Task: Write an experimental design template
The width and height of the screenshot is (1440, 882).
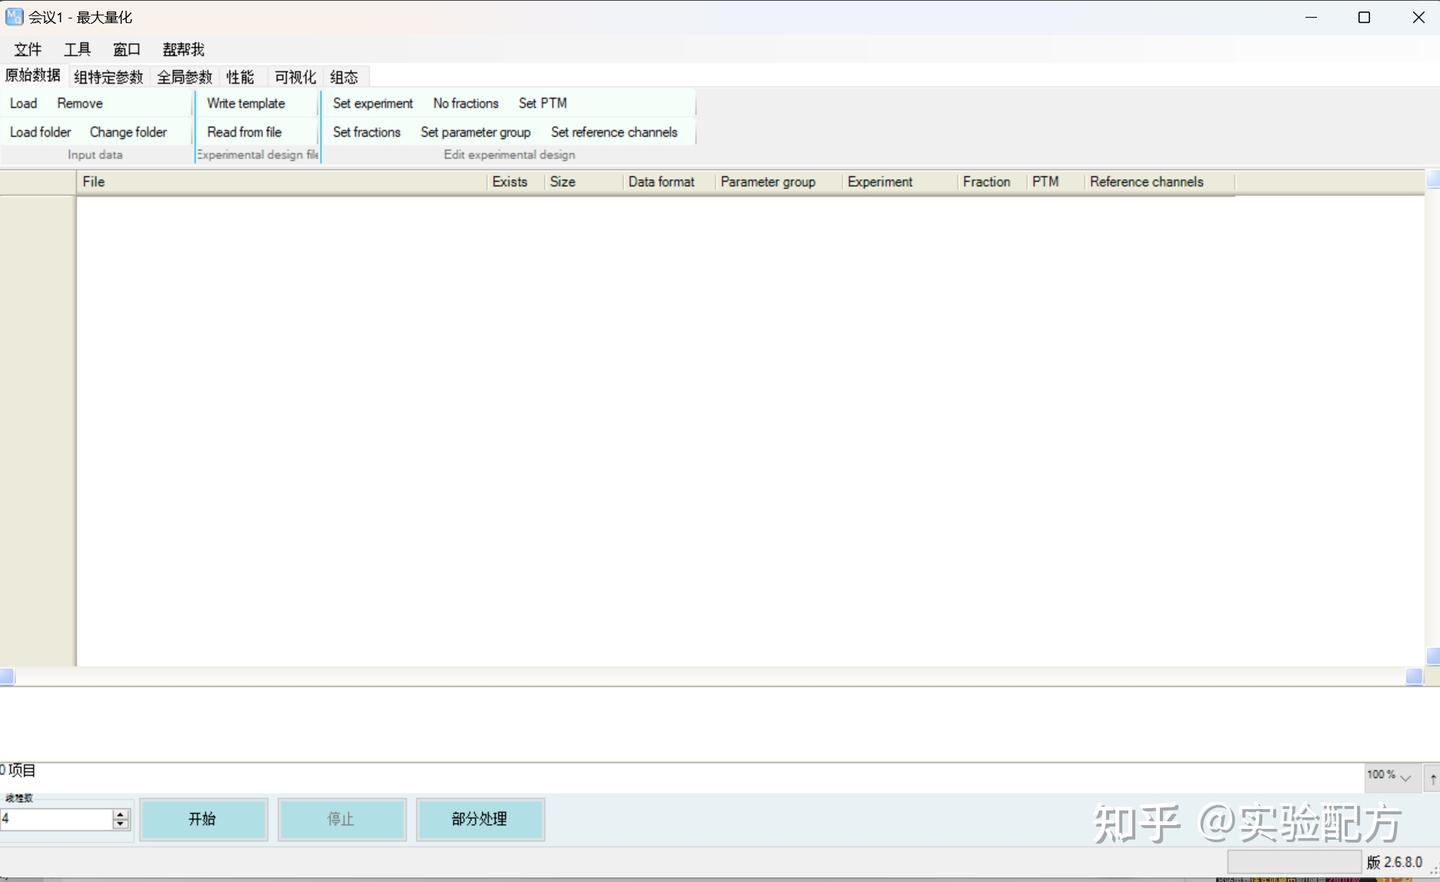Action: (245, 103)
